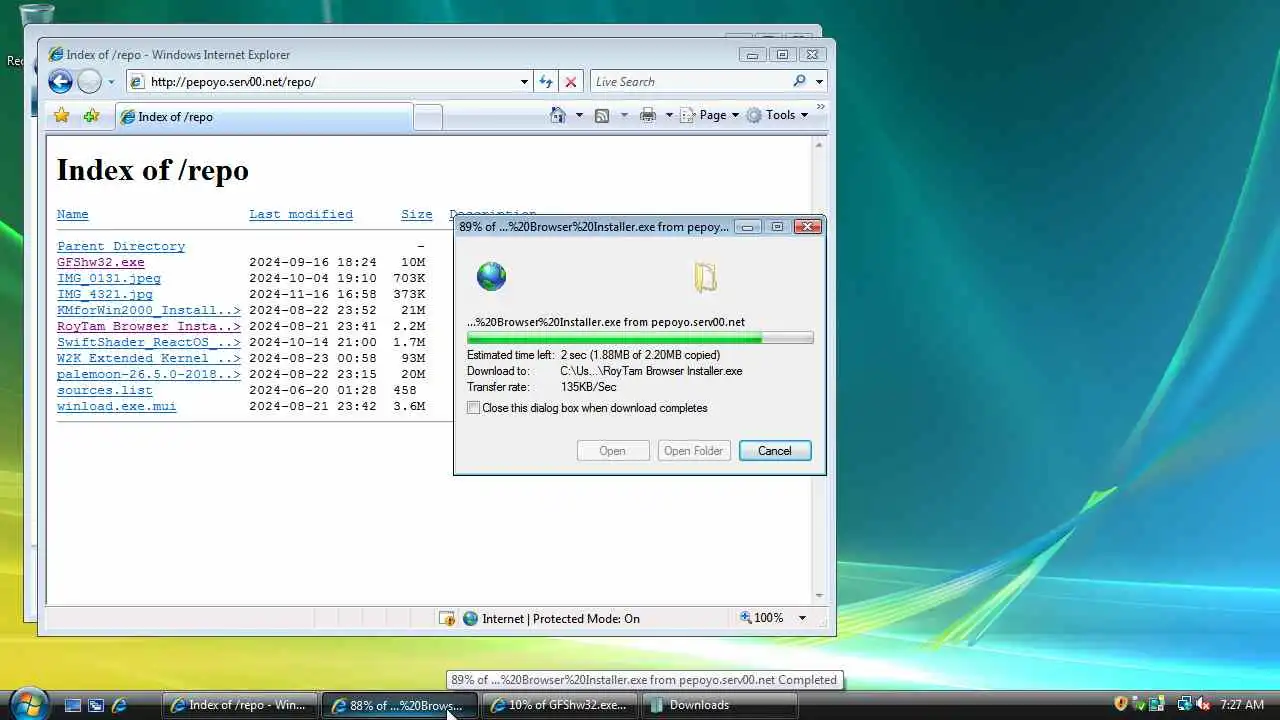
Task: Expand the address bar history dropdown
Action: pyautogui.click(x=524, y=82)
